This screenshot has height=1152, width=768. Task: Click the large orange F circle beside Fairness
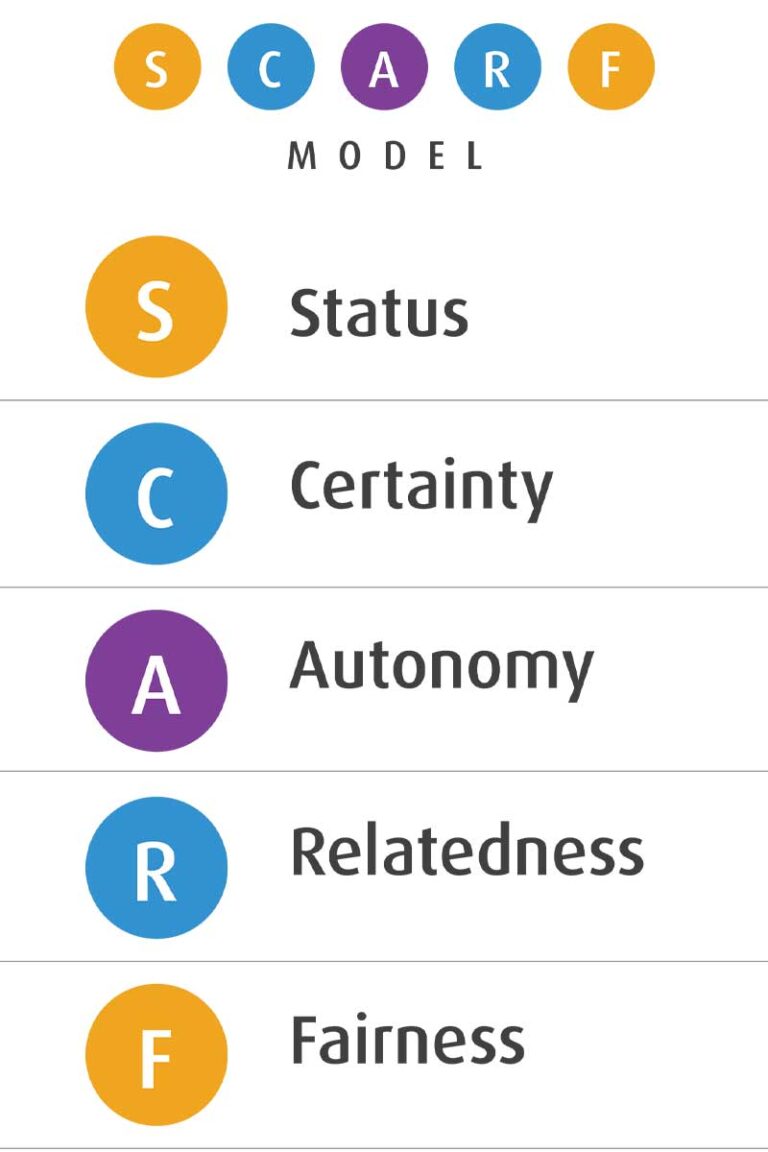(157, 1055)
